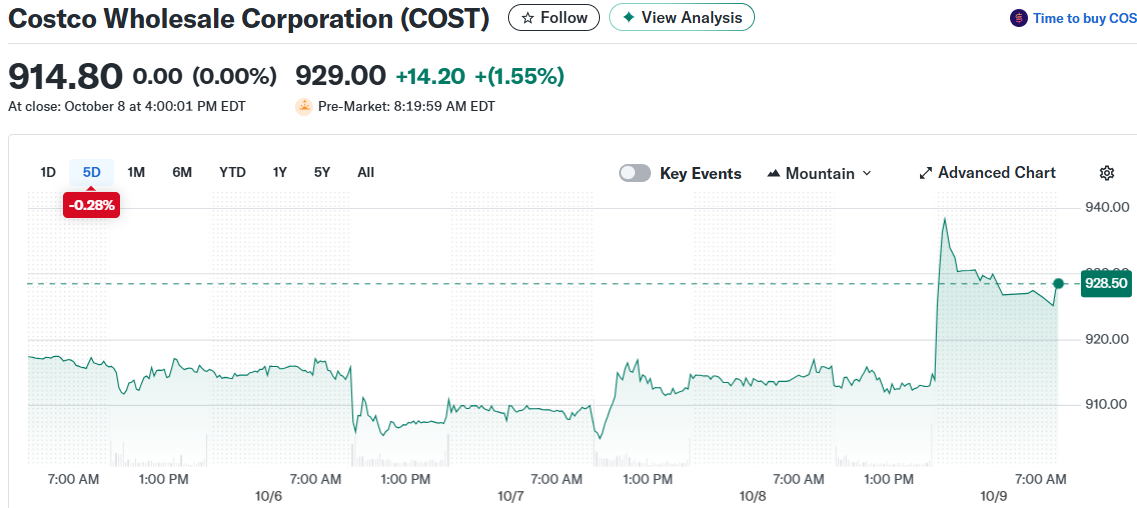Click the Mountain chart type icon
Image resolution: width=1137 pixels, height=508 pixels.
click(x=773, y=173)
